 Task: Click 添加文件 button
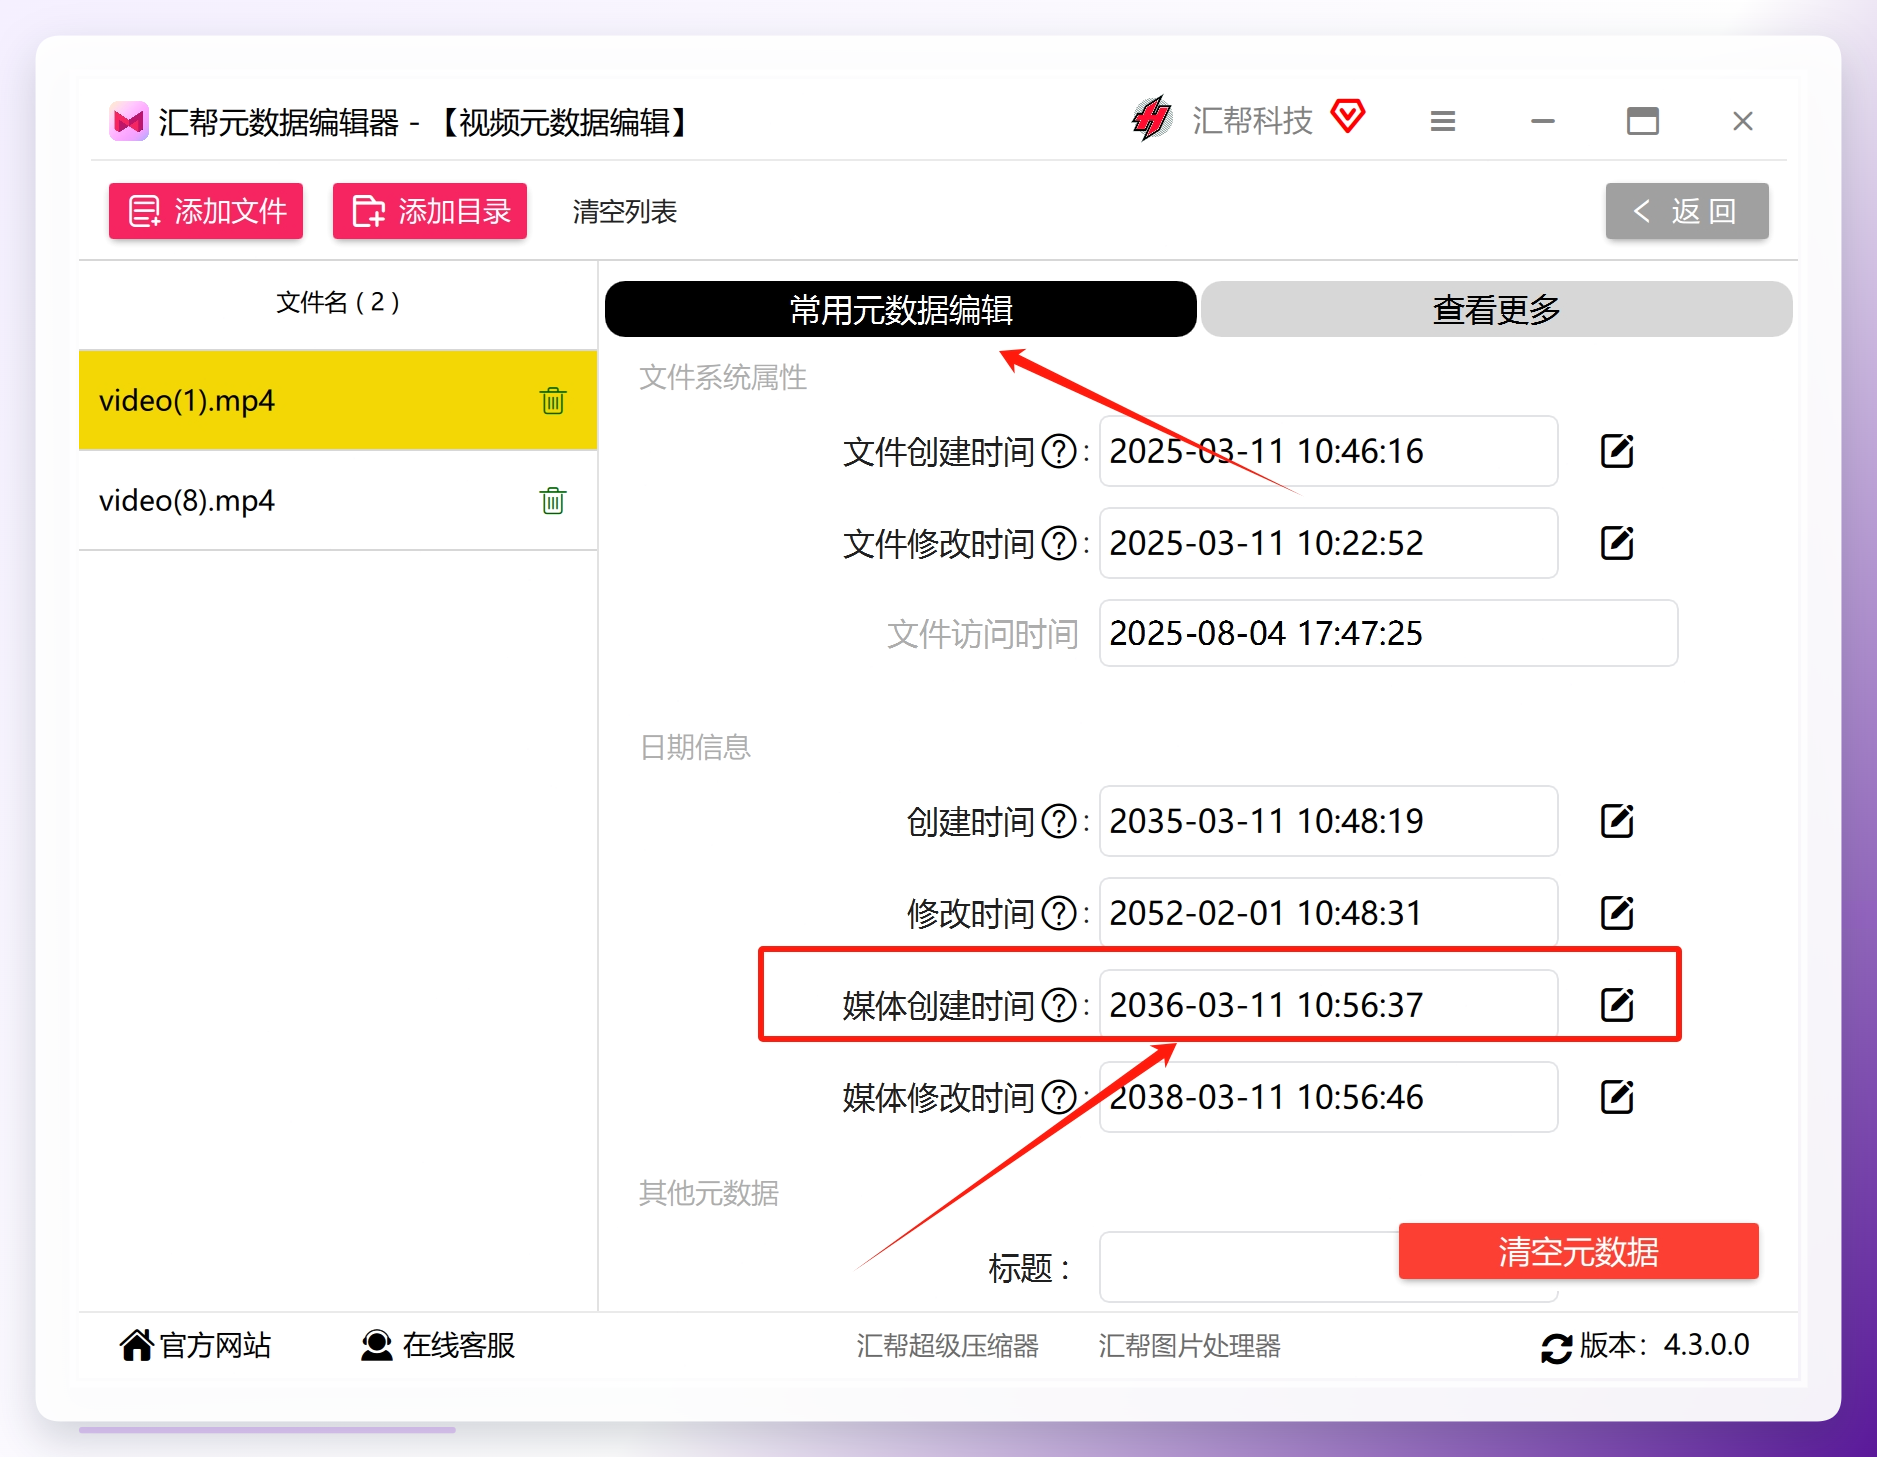(x=206, y=211)
